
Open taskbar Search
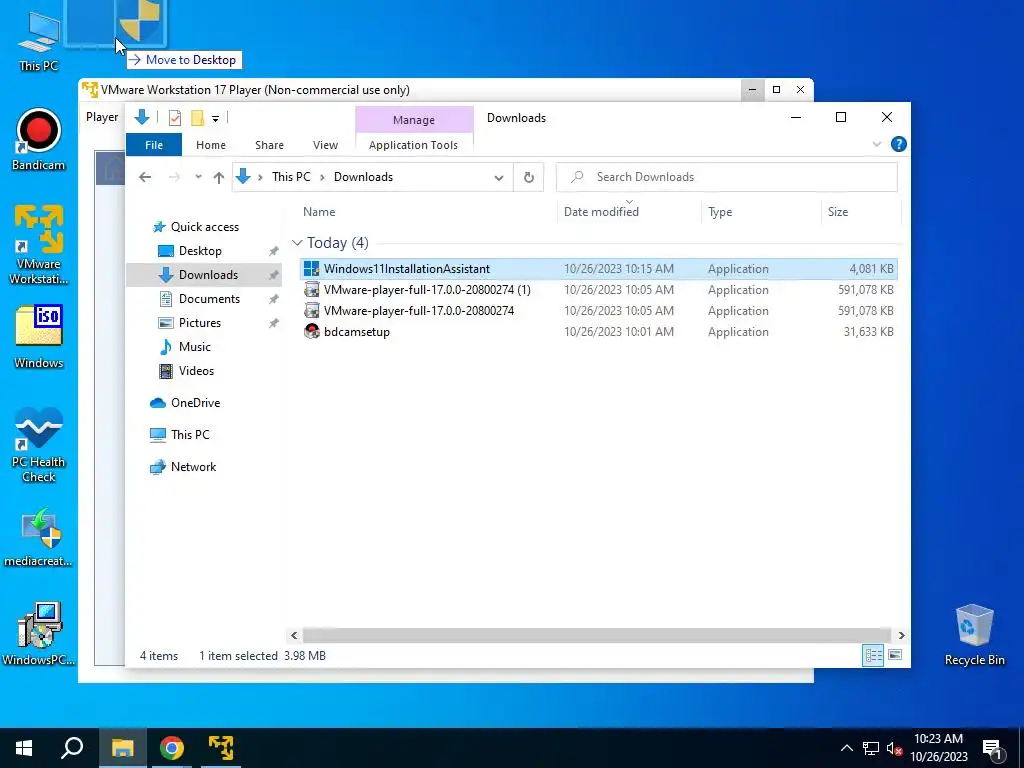tap(72, 748)
